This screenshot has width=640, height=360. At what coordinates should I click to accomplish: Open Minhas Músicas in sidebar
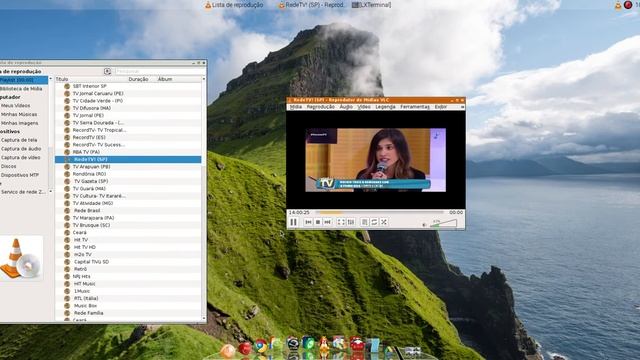click(x=19, y=115)
